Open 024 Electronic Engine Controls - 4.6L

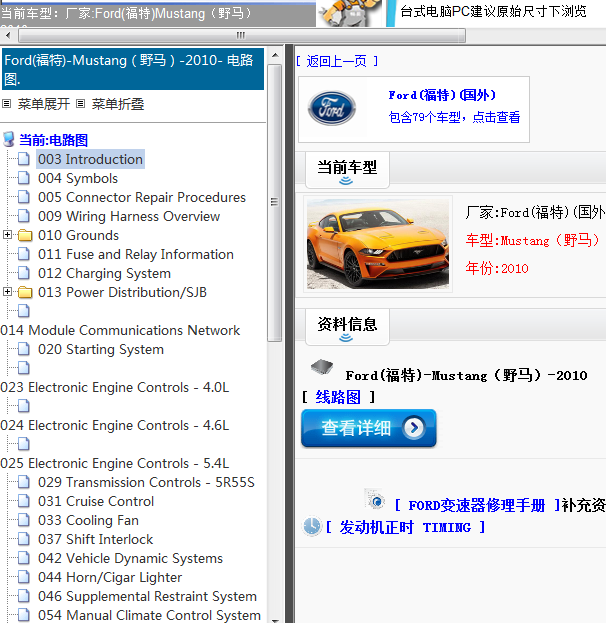(115, 425)
